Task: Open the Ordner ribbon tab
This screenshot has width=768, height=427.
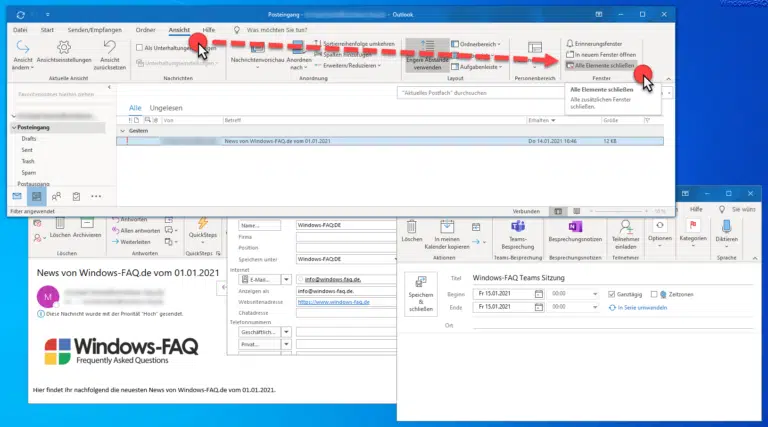Action: tap(145, 30)
